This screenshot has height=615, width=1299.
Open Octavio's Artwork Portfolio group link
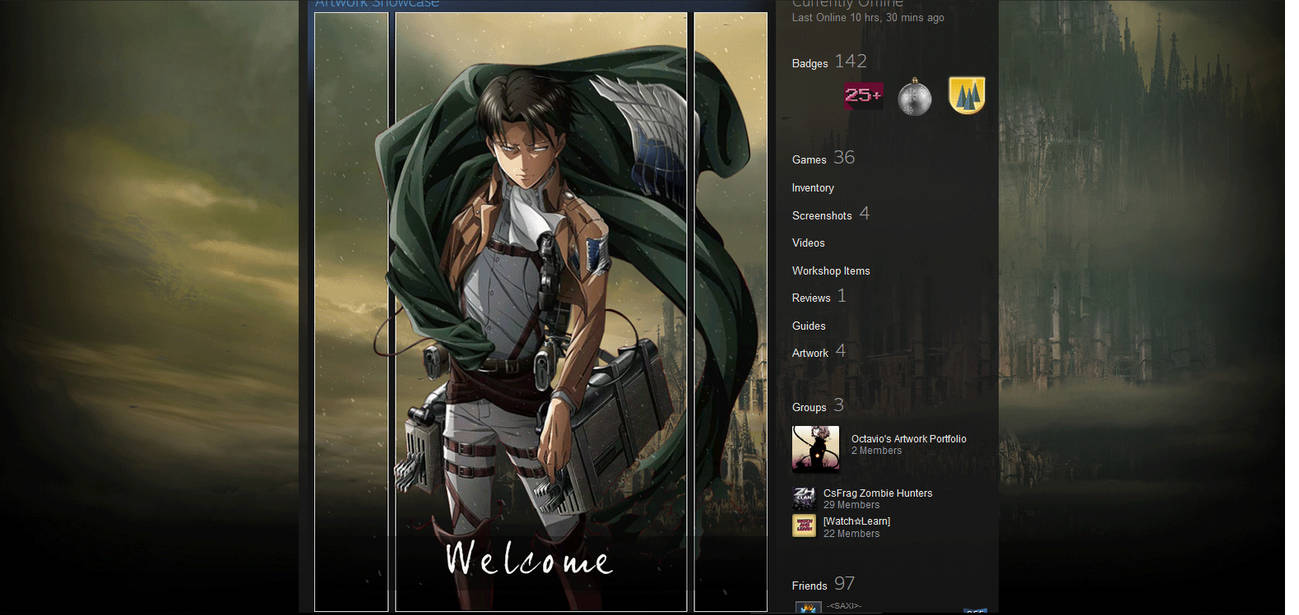[x=909, y=439]
